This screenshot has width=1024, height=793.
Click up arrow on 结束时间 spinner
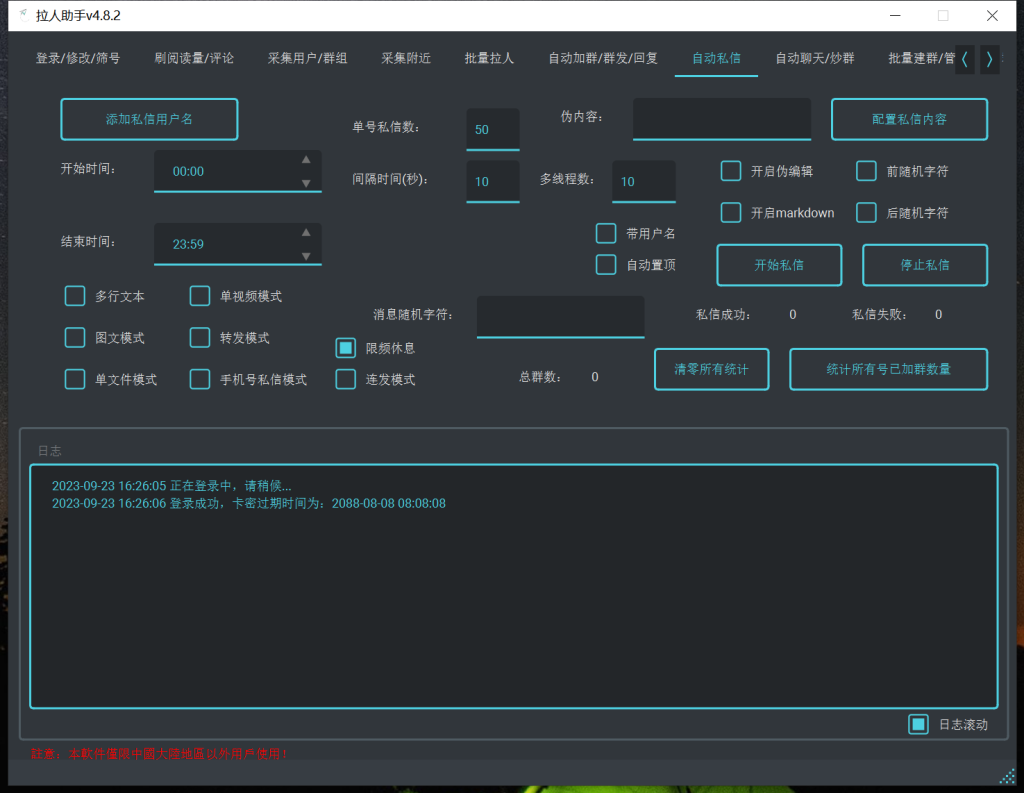click(x=306, y=232)
